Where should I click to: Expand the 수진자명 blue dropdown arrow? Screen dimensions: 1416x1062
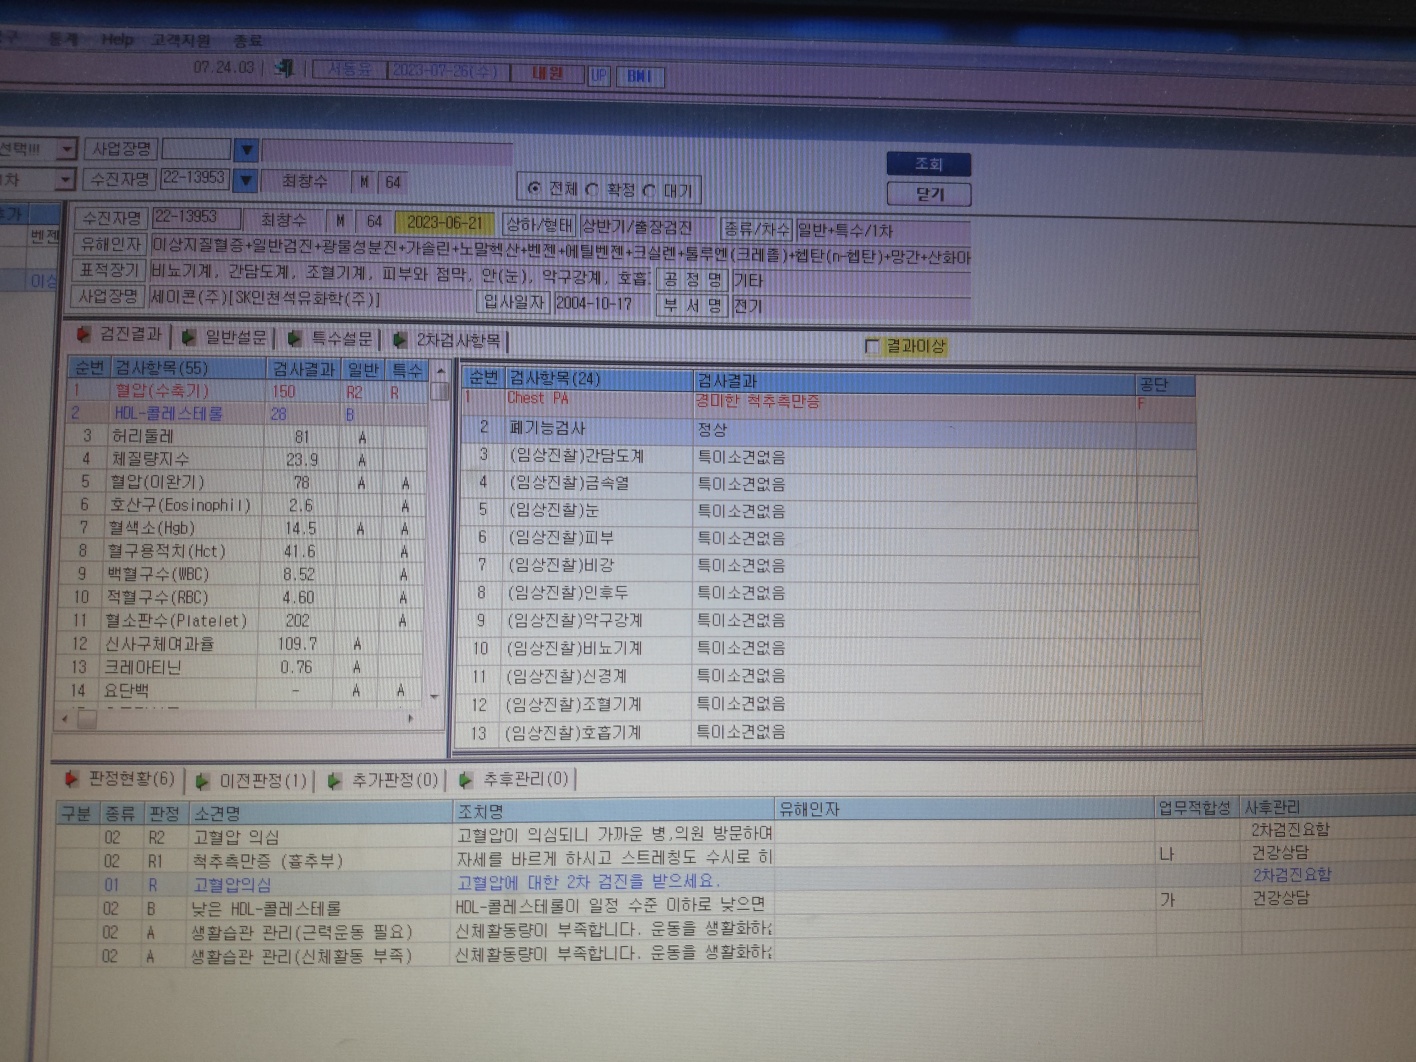click(x=246, y=181)
